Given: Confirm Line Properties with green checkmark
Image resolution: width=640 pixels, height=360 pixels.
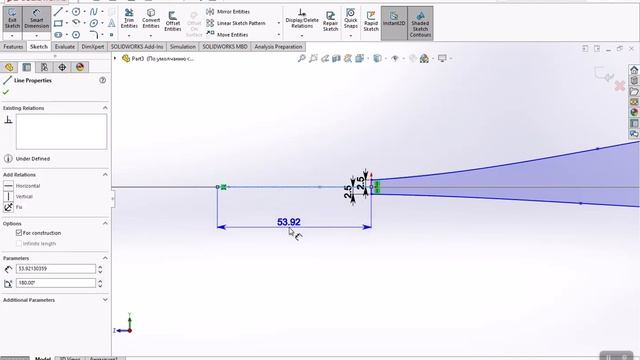Looking at the screenshot, I should point(6,92).
